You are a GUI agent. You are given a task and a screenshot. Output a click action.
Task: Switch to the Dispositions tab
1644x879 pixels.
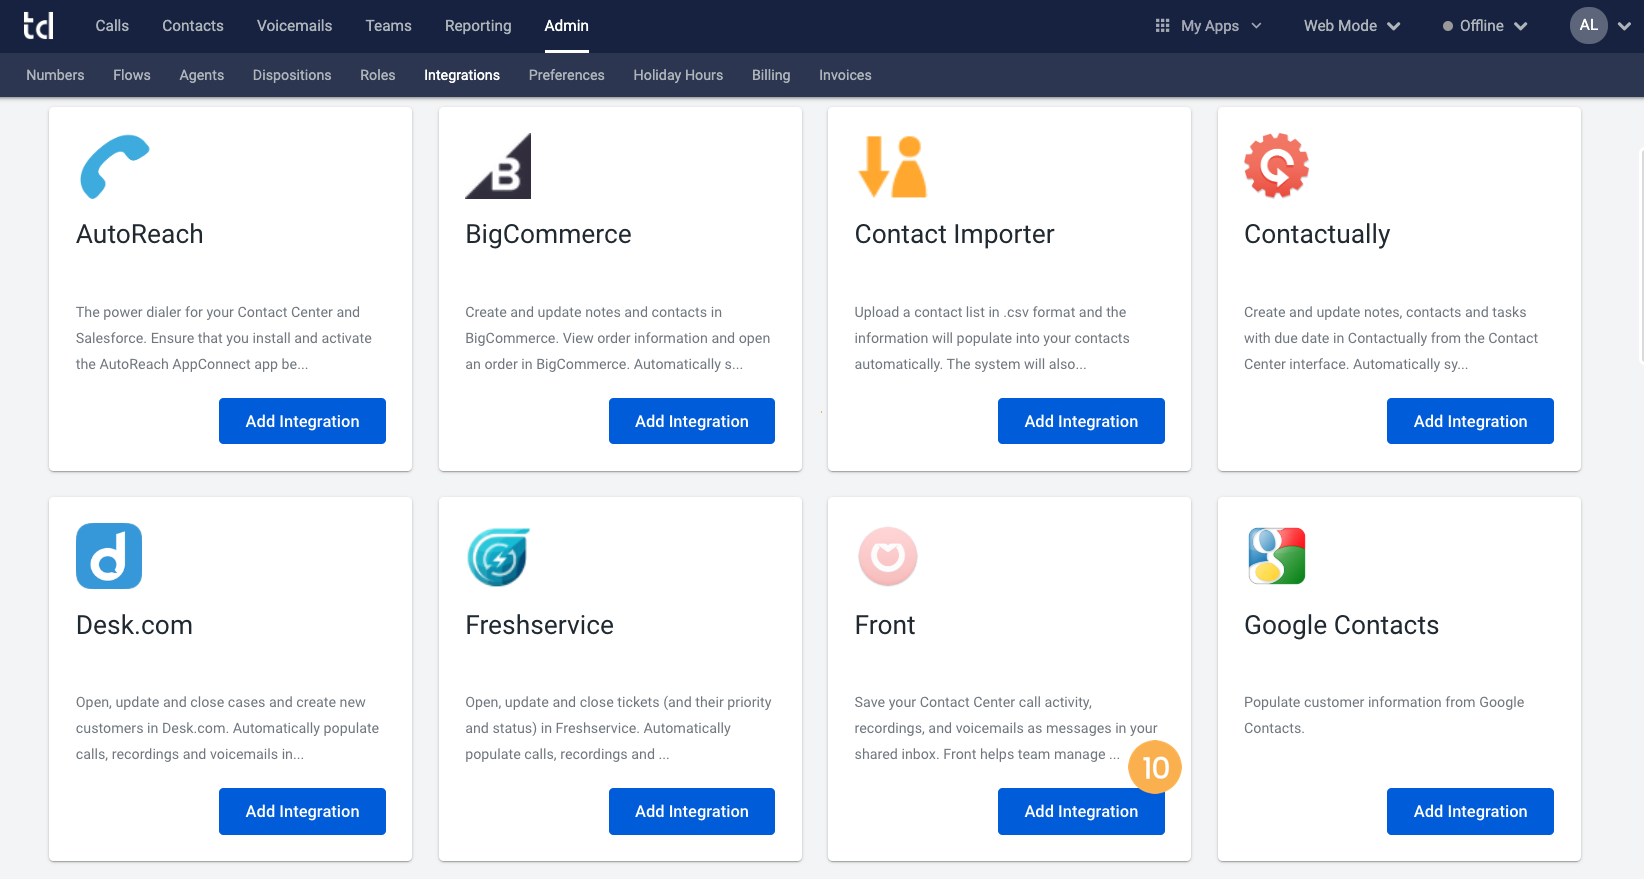coord(292,75)
